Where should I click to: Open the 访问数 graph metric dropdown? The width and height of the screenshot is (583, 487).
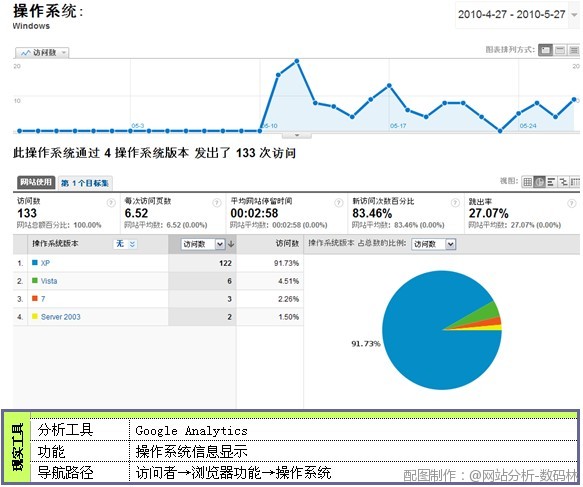click(42, 53)
